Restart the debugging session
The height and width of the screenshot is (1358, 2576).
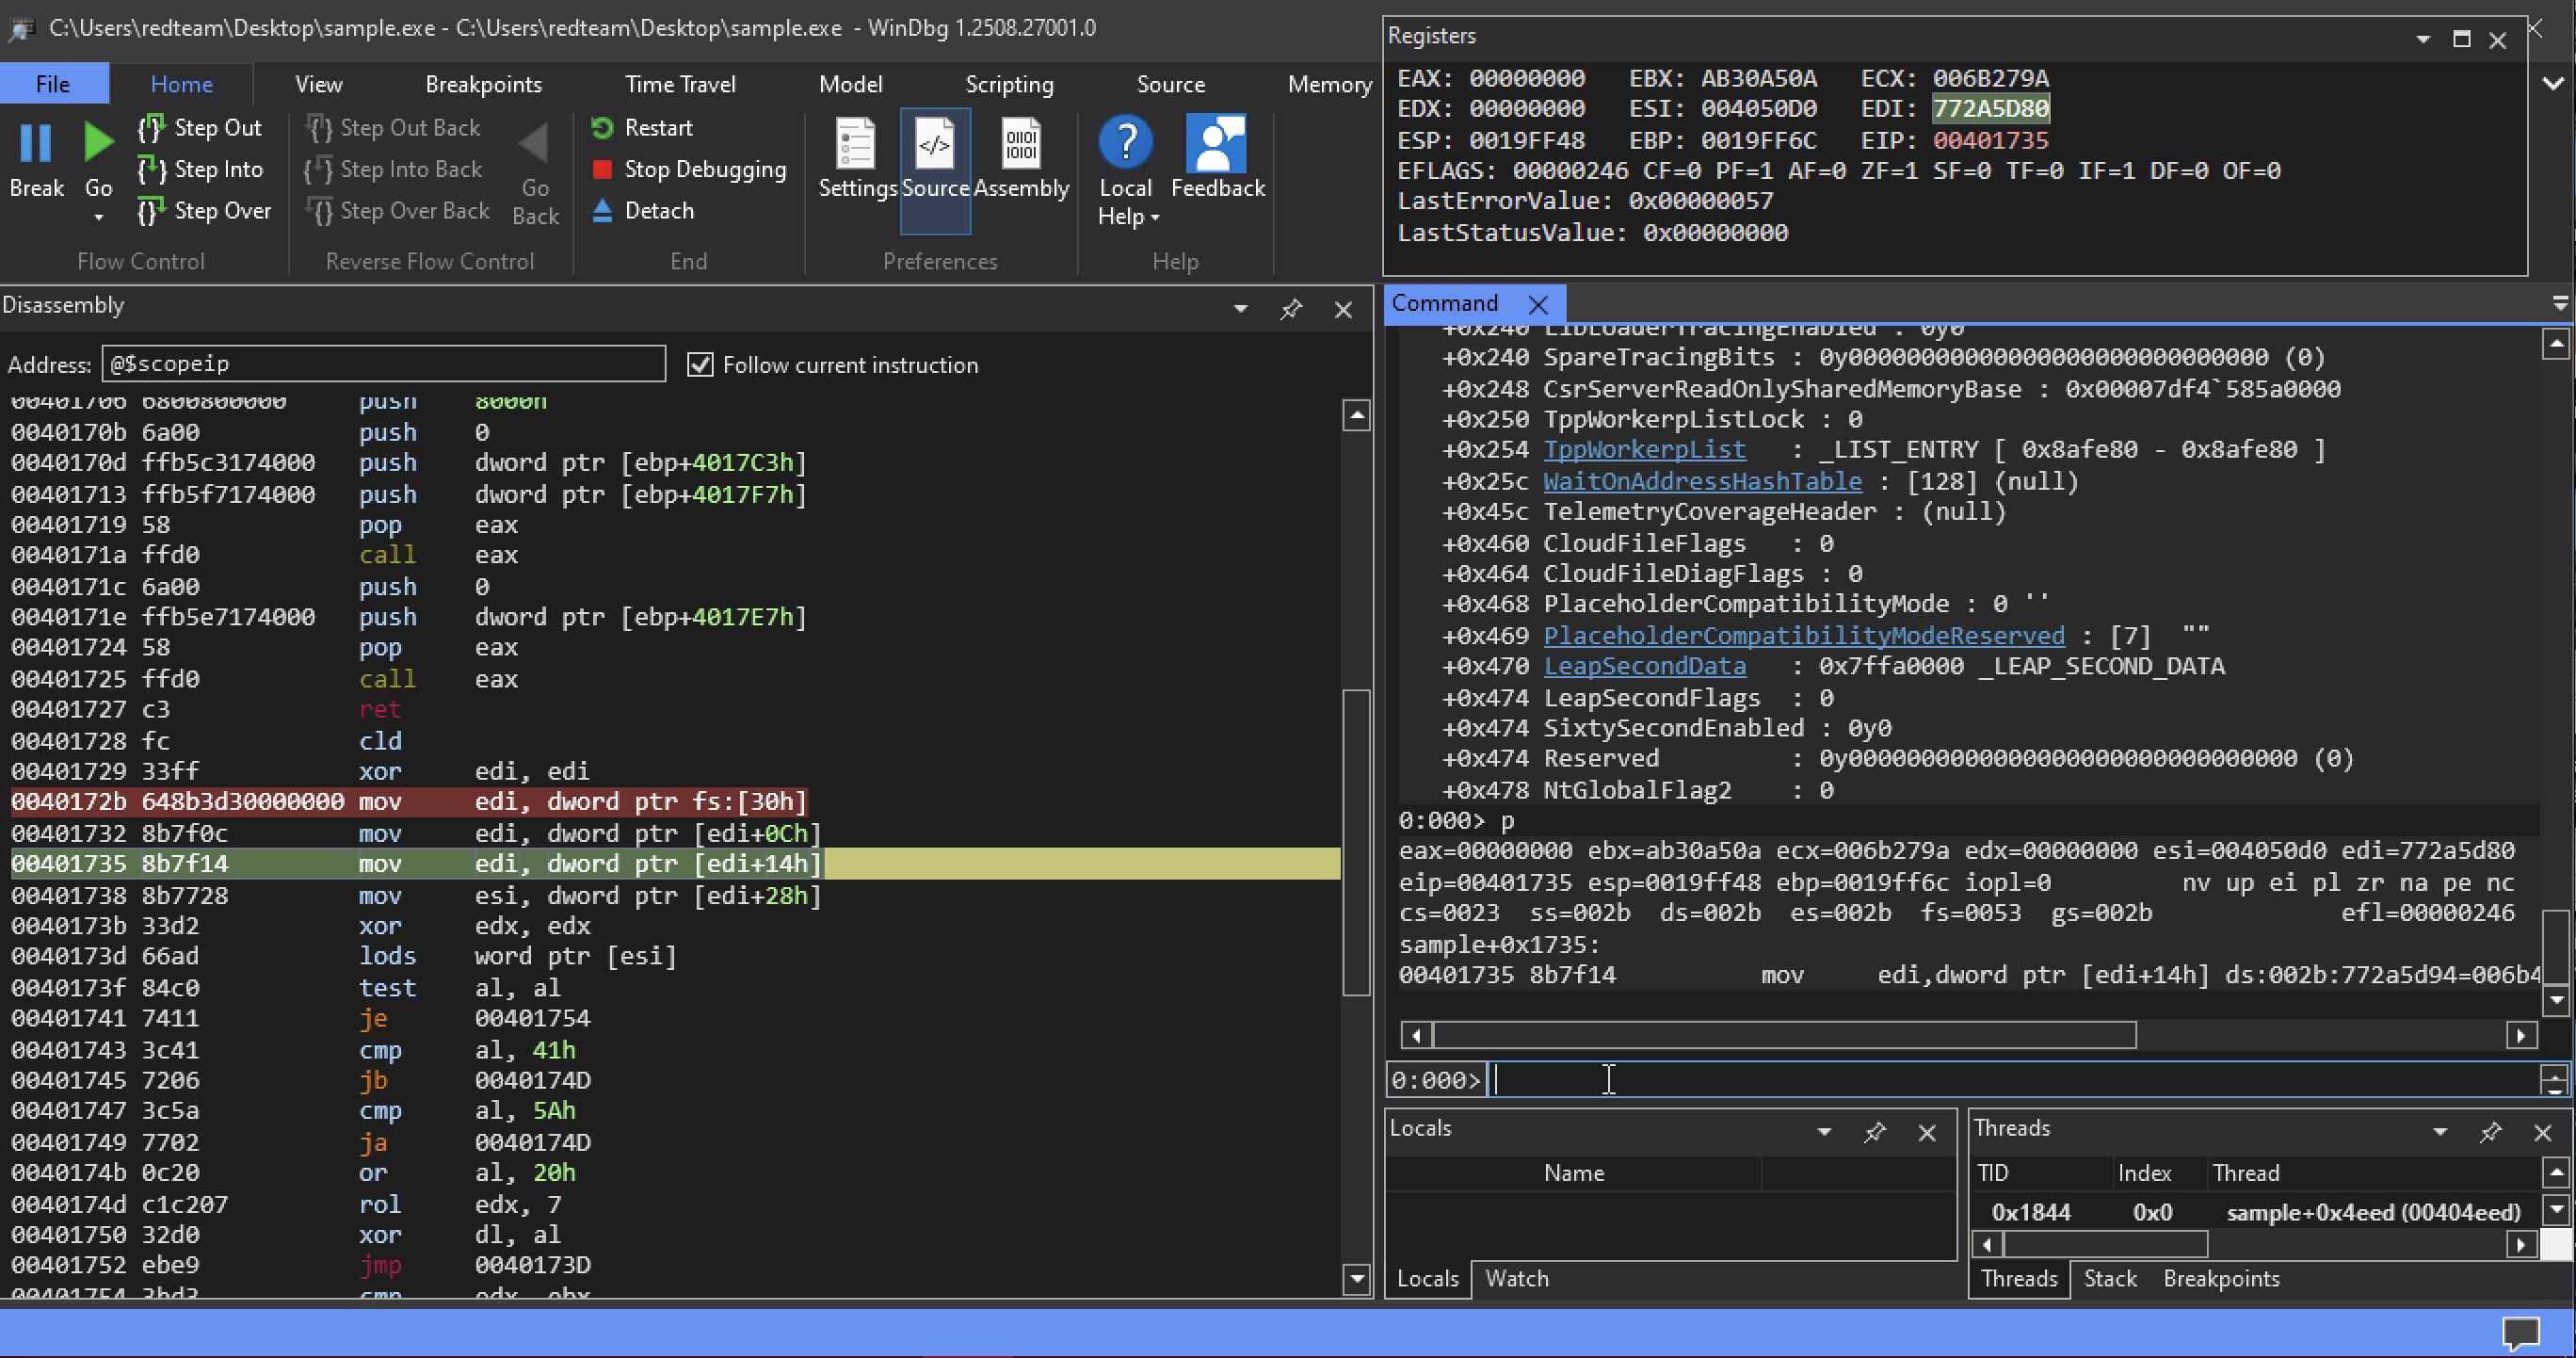click(x=642, y=128)
